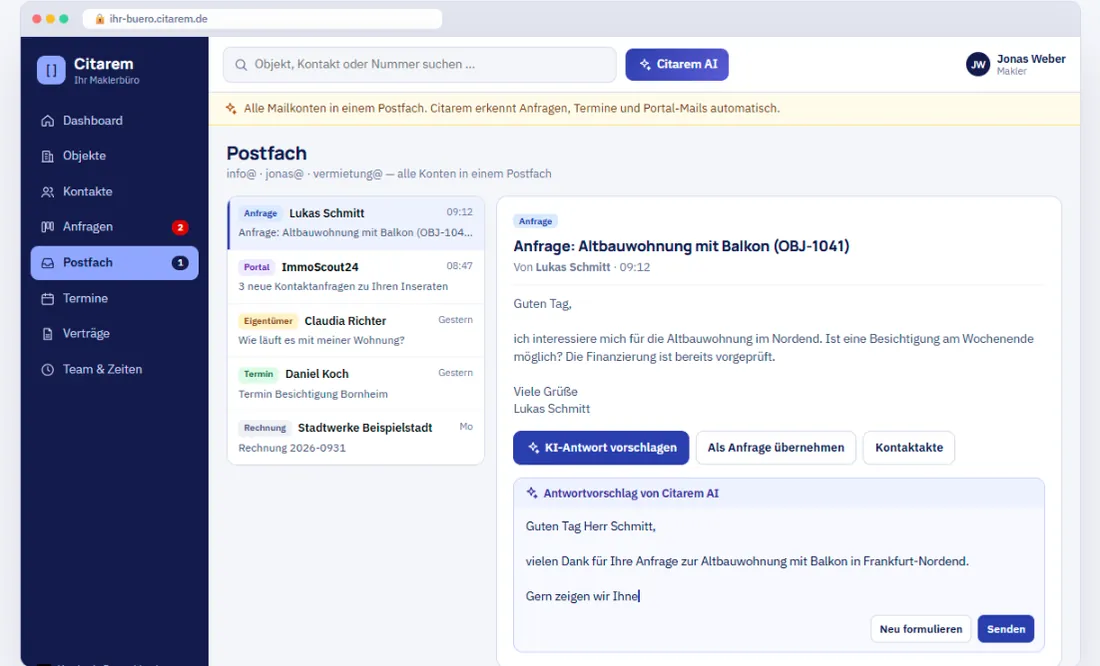Click the Team & Zeiten clock icon
Image resolution: width=1100 pixels, height=666 pixels.
point(47,369)
